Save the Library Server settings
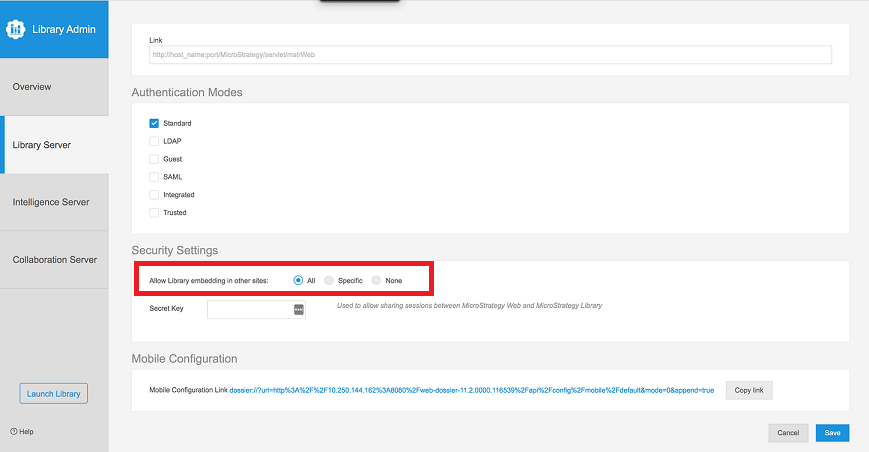The height and width of the screenshot is (452, 869). [x=832, y=433]
